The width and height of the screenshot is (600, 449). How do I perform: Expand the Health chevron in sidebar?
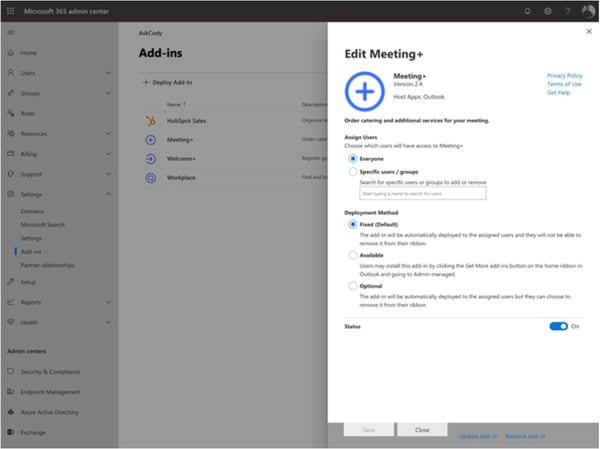pos(109,322)
